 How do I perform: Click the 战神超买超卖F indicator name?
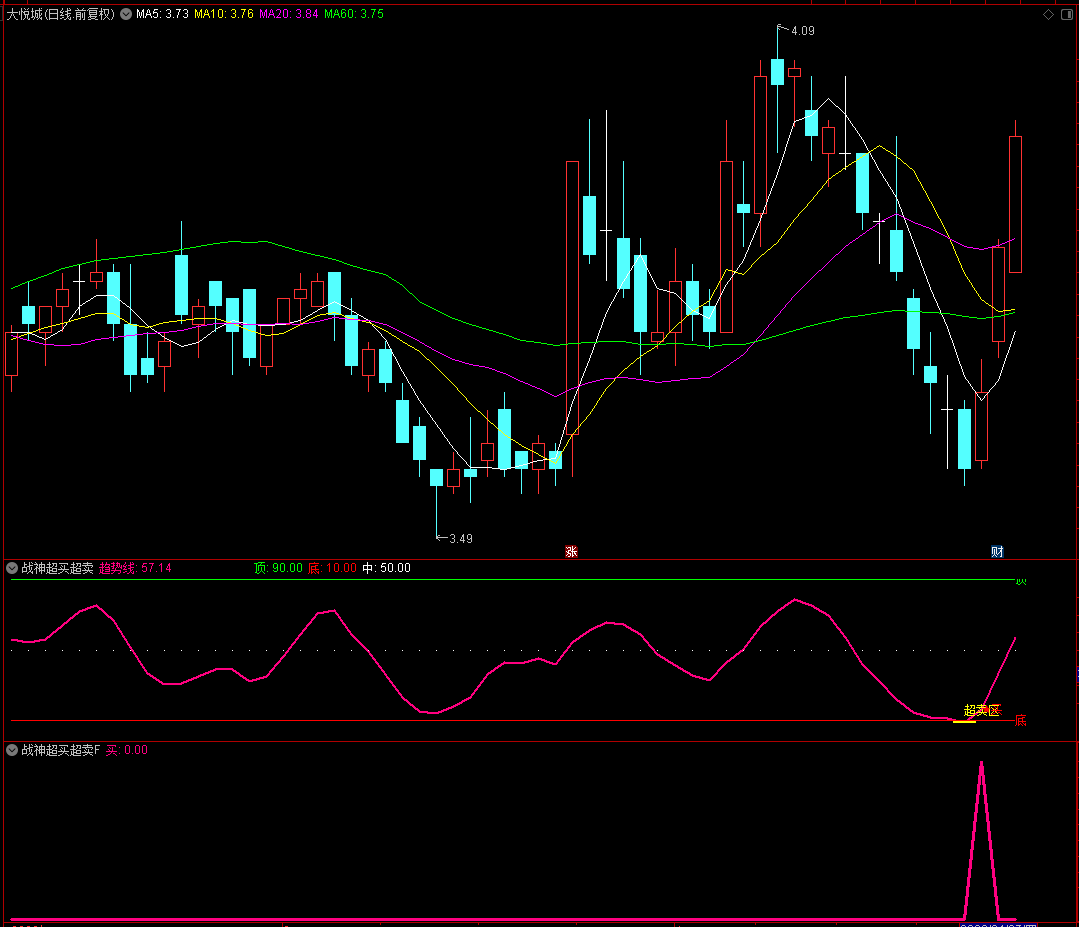coord(61,750)
